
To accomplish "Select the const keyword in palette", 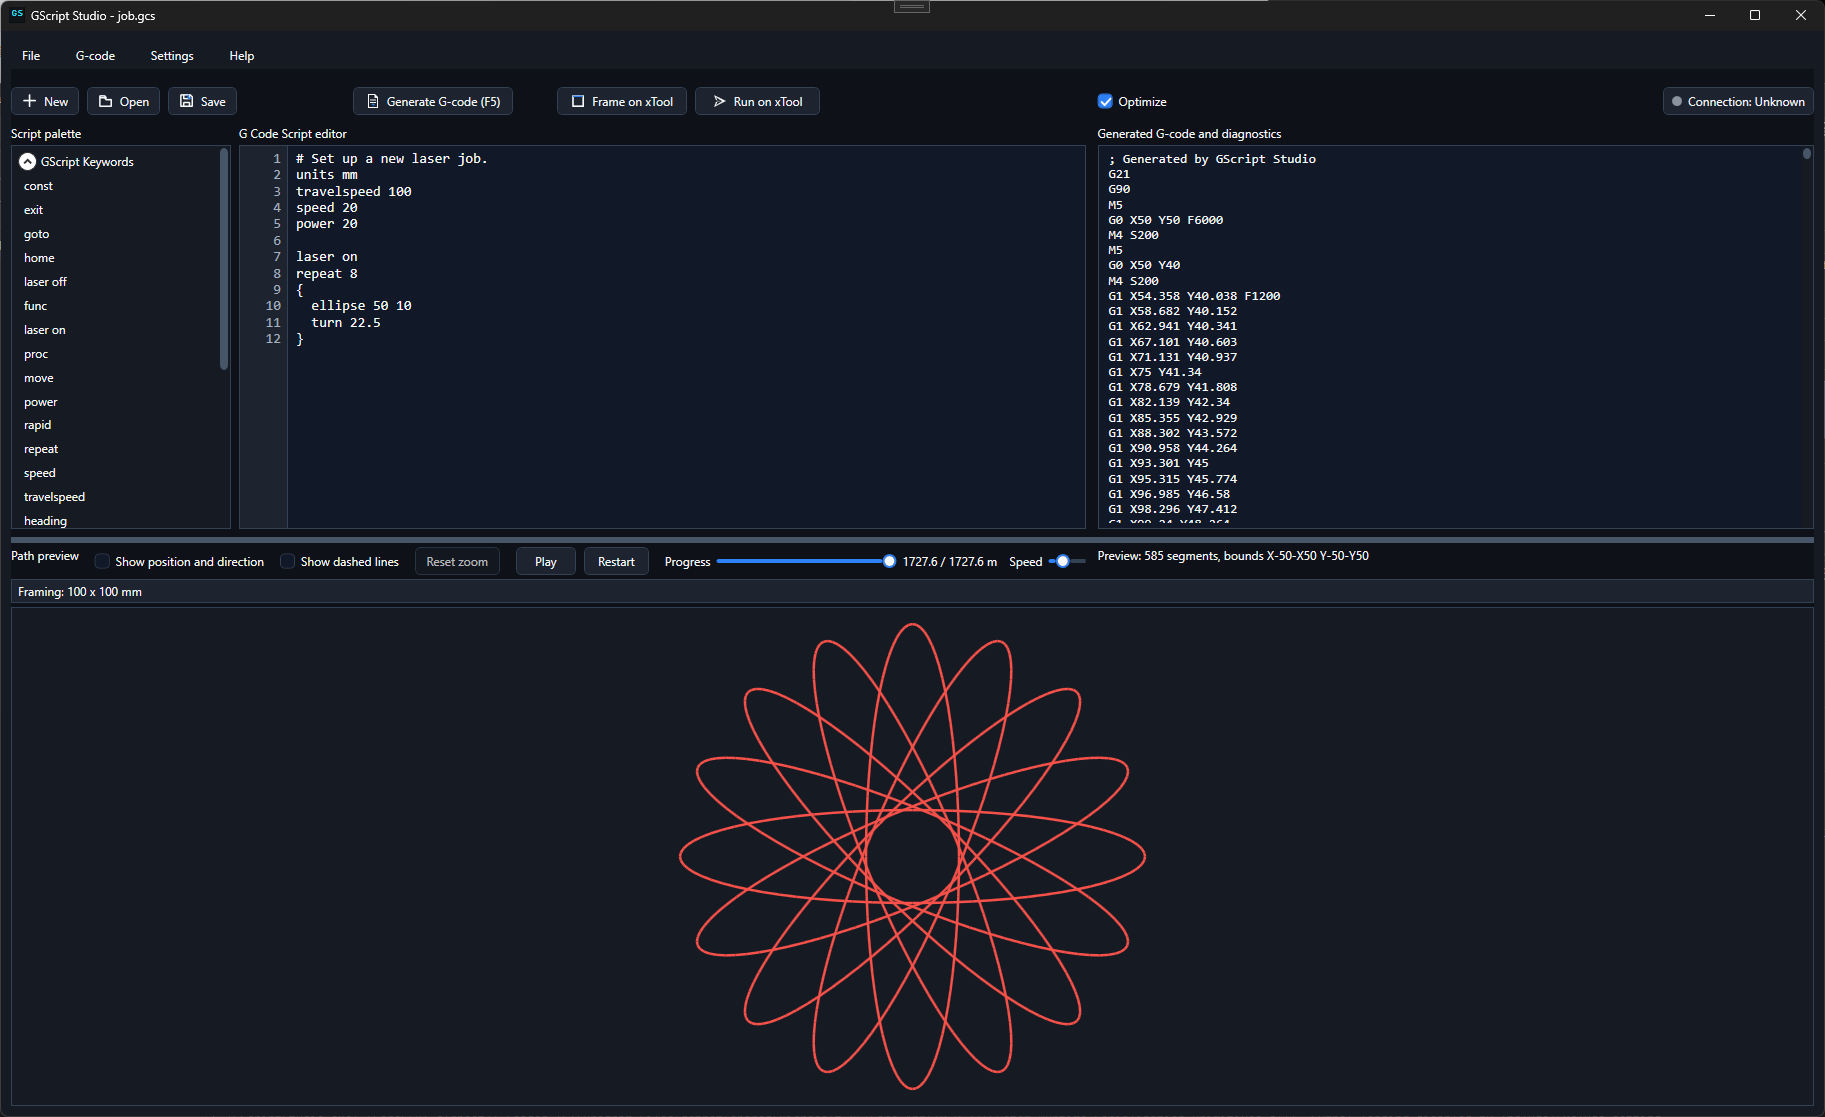I will pos(38,186).
